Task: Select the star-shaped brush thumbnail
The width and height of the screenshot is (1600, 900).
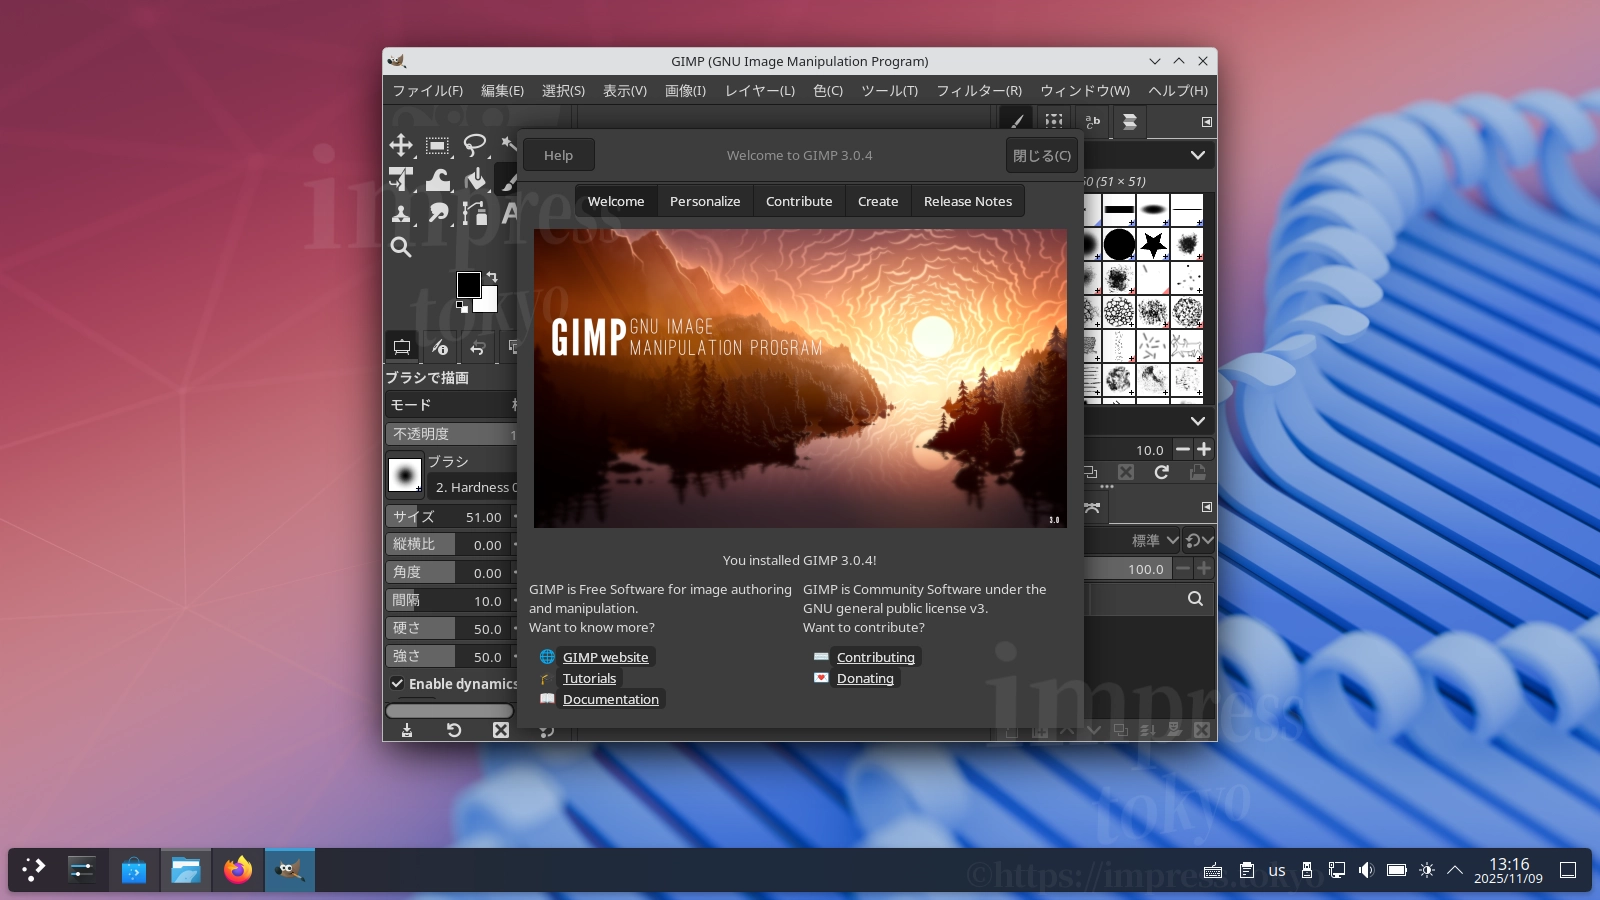Action: point(1153,244)
